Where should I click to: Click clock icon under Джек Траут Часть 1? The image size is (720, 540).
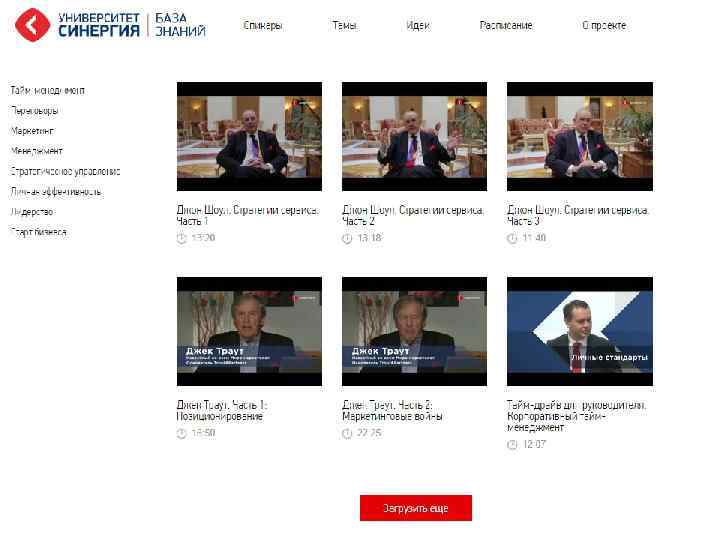tap(182, 433)
